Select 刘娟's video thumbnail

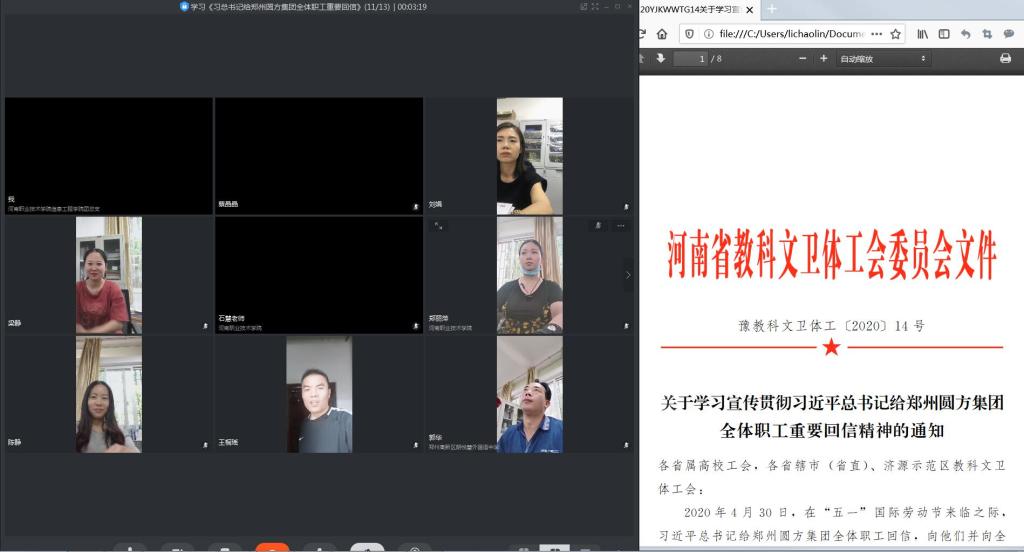(x=530, y=156)
